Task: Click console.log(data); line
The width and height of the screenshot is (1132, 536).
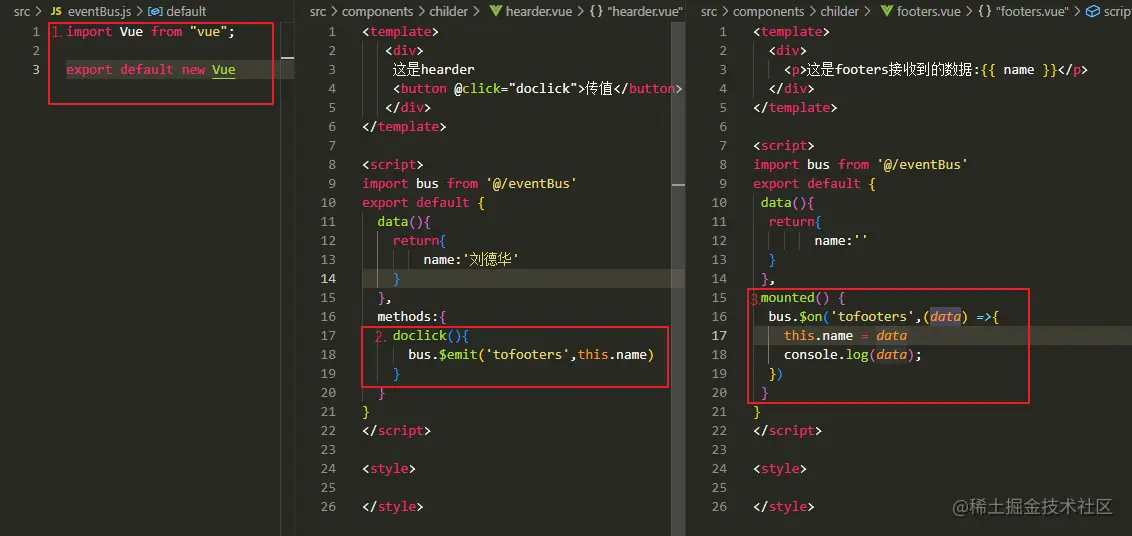Action: coord(853,354)
